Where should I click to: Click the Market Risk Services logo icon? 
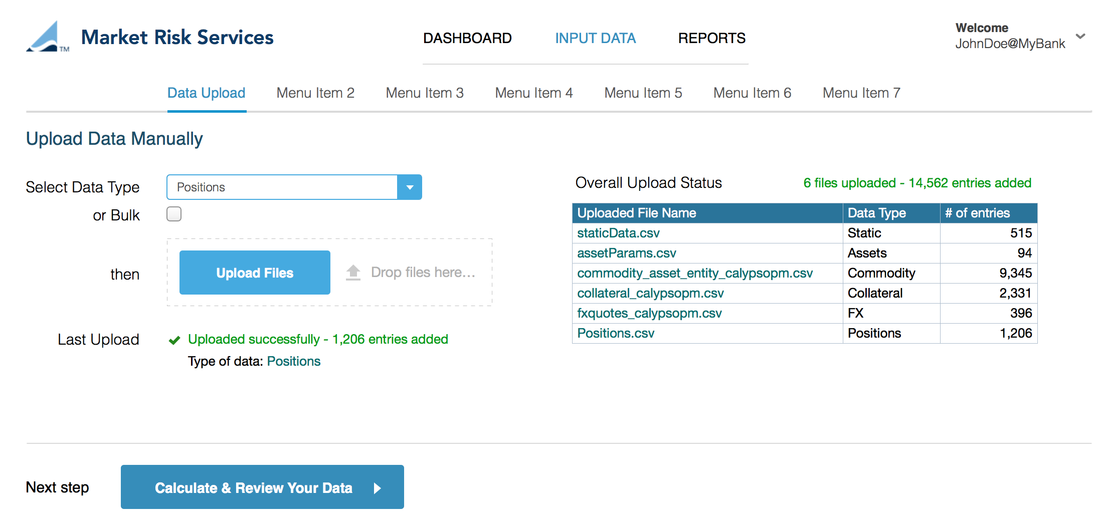(47, 38)
